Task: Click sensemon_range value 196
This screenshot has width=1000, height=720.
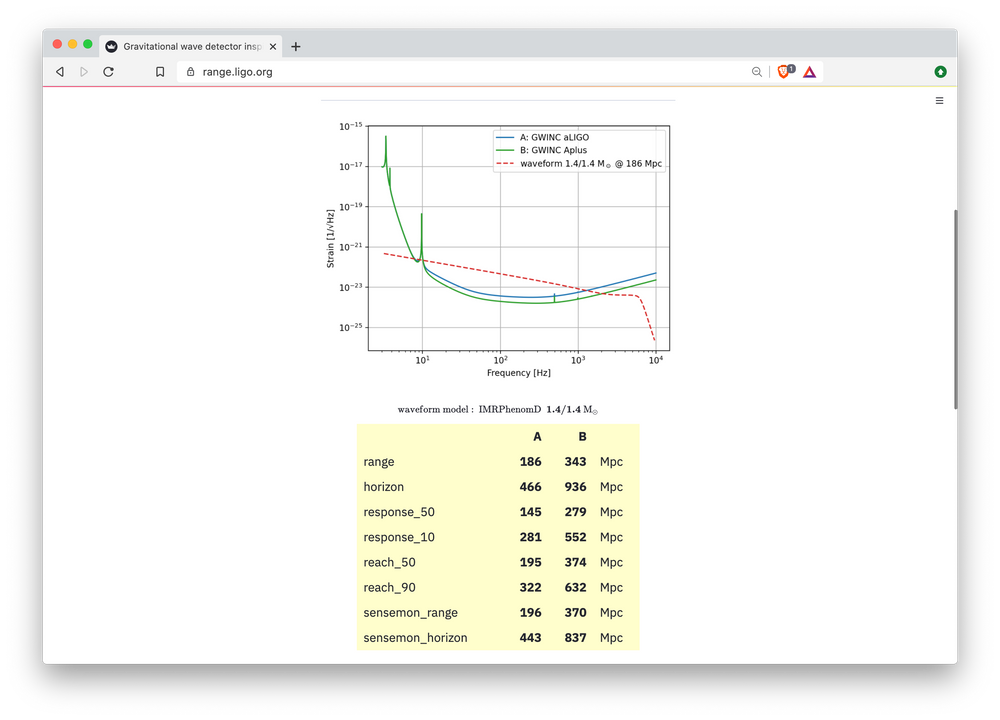Action: 531,613
